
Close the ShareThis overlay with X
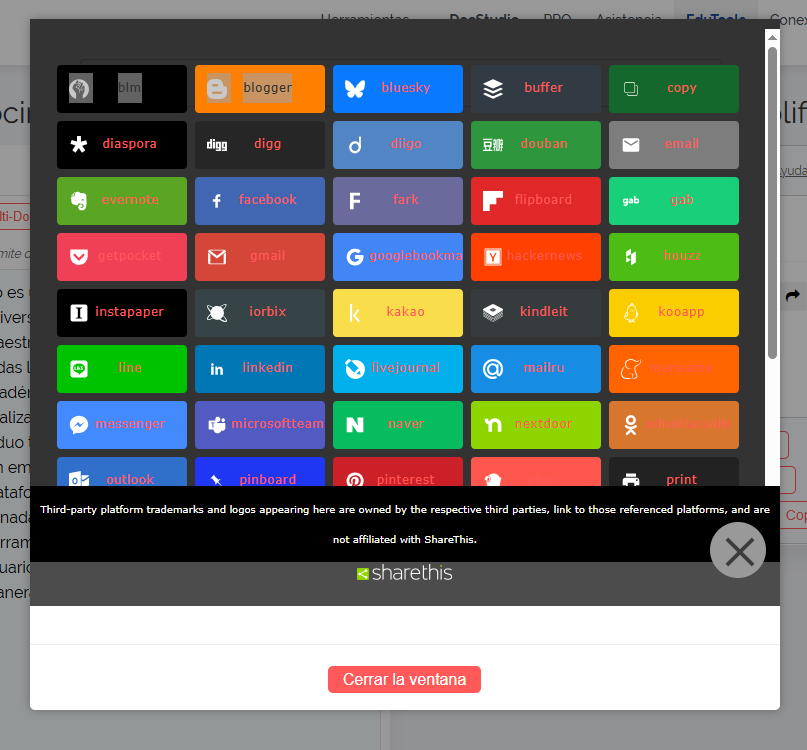[x=738, y=550]
